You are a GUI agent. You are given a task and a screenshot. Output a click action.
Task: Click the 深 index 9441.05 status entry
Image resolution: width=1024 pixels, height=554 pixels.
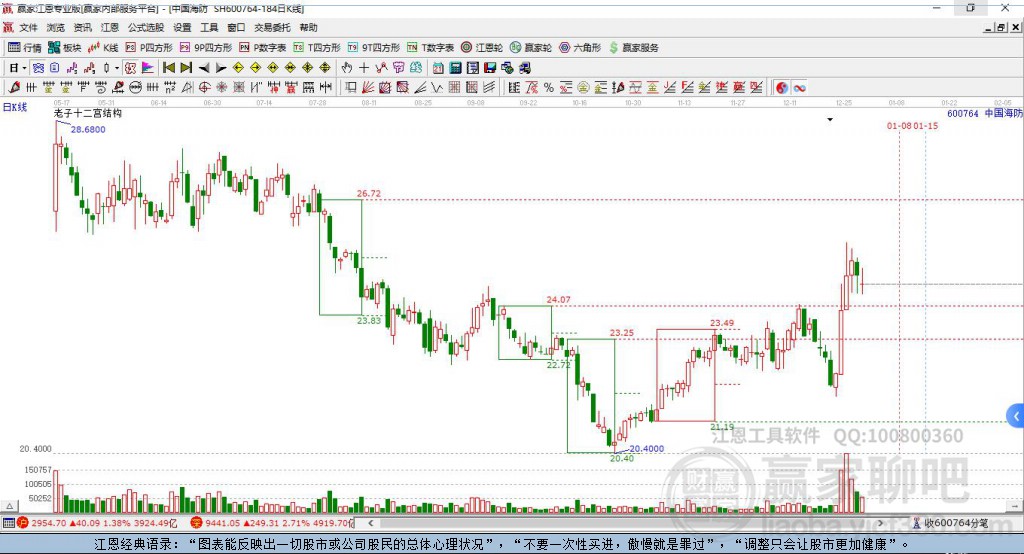pyautogui.click(x=272, y=523)
